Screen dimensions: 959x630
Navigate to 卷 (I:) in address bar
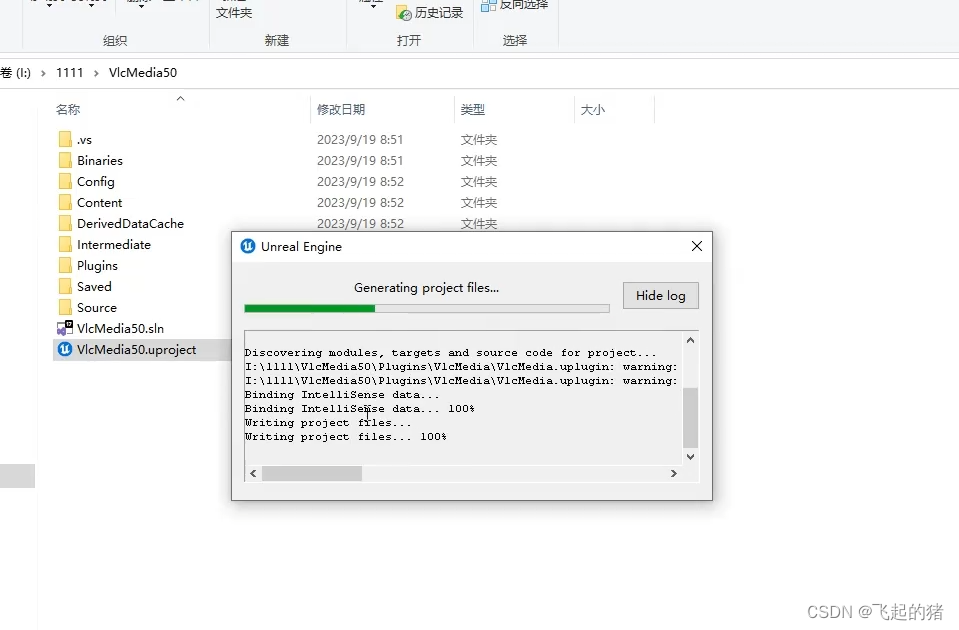point(15,73)
